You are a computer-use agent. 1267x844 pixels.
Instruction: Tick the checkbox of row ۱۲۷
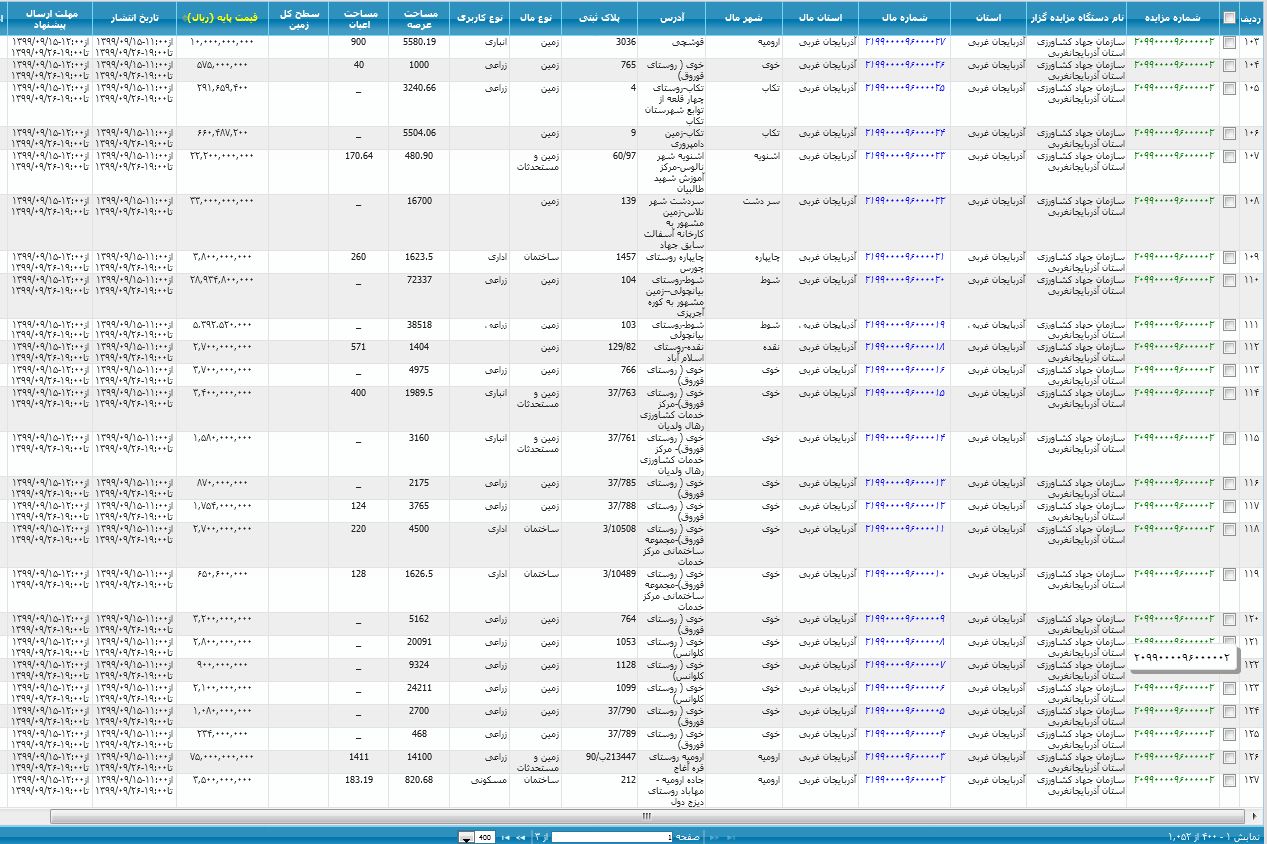(x=1228, y=780)
